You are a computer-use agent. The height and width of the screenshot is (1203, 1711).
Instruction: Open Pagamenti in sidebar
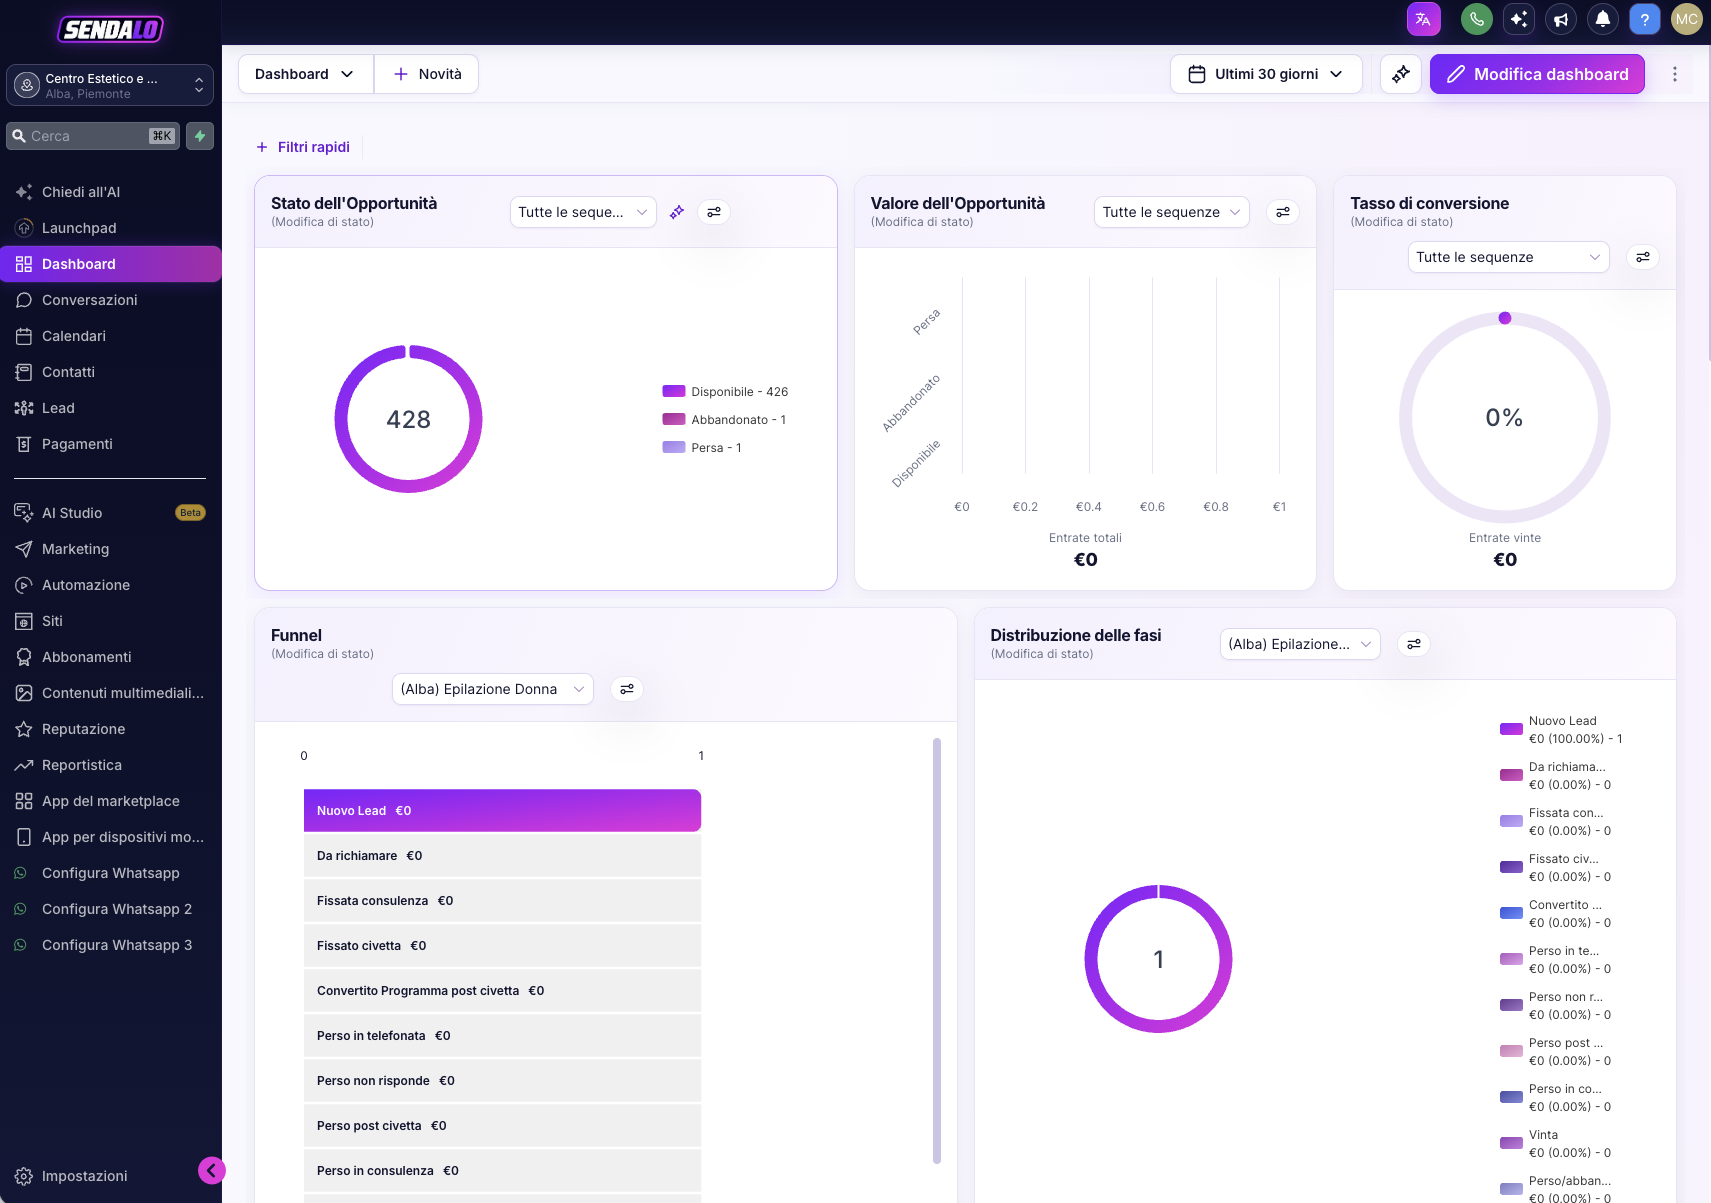pos(111,444)
